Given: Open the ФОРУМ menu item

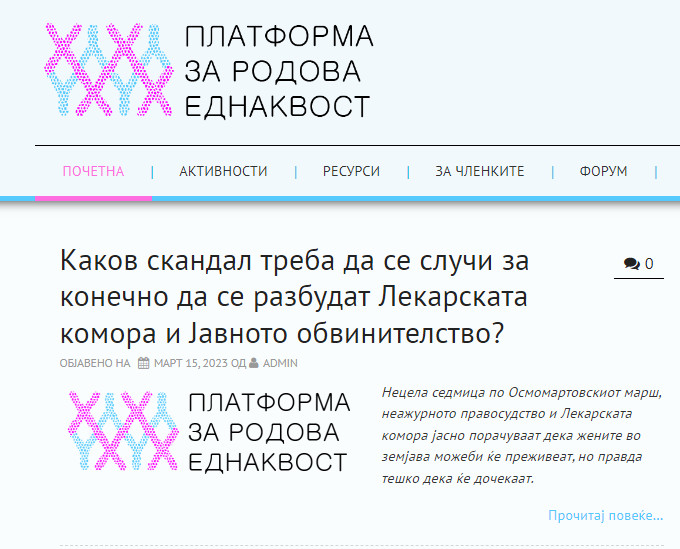Looking at the screenshot, I should [603, 171].
